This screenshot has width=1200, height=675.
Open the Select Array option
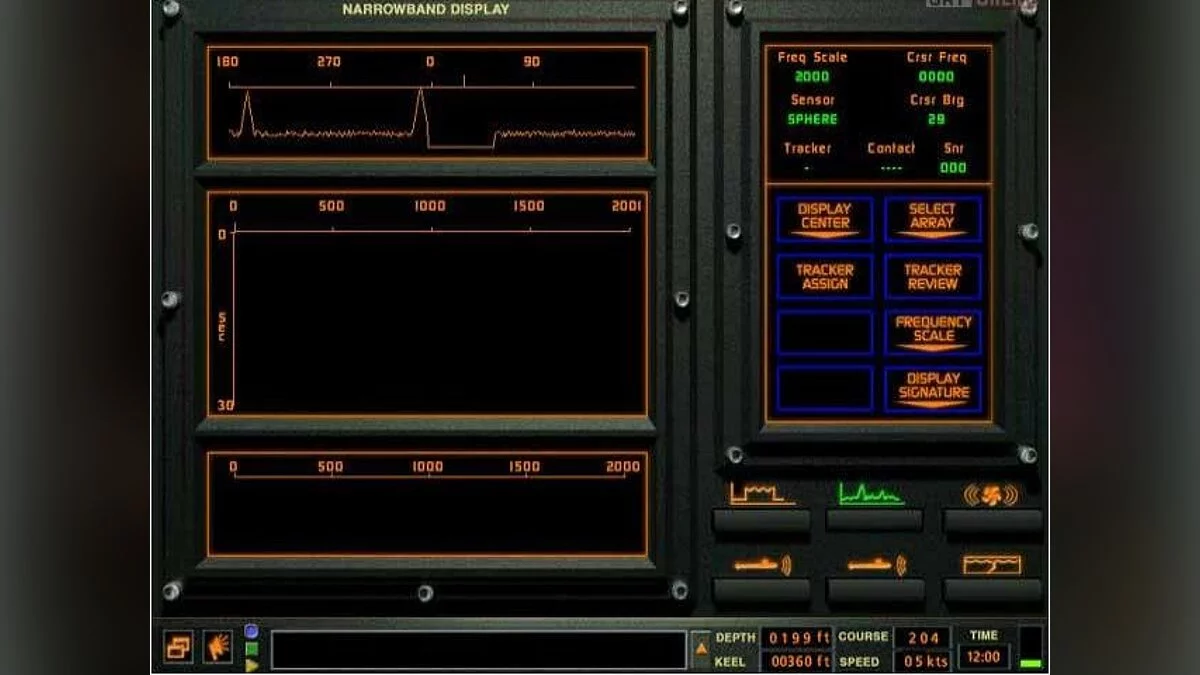(933, 219)
